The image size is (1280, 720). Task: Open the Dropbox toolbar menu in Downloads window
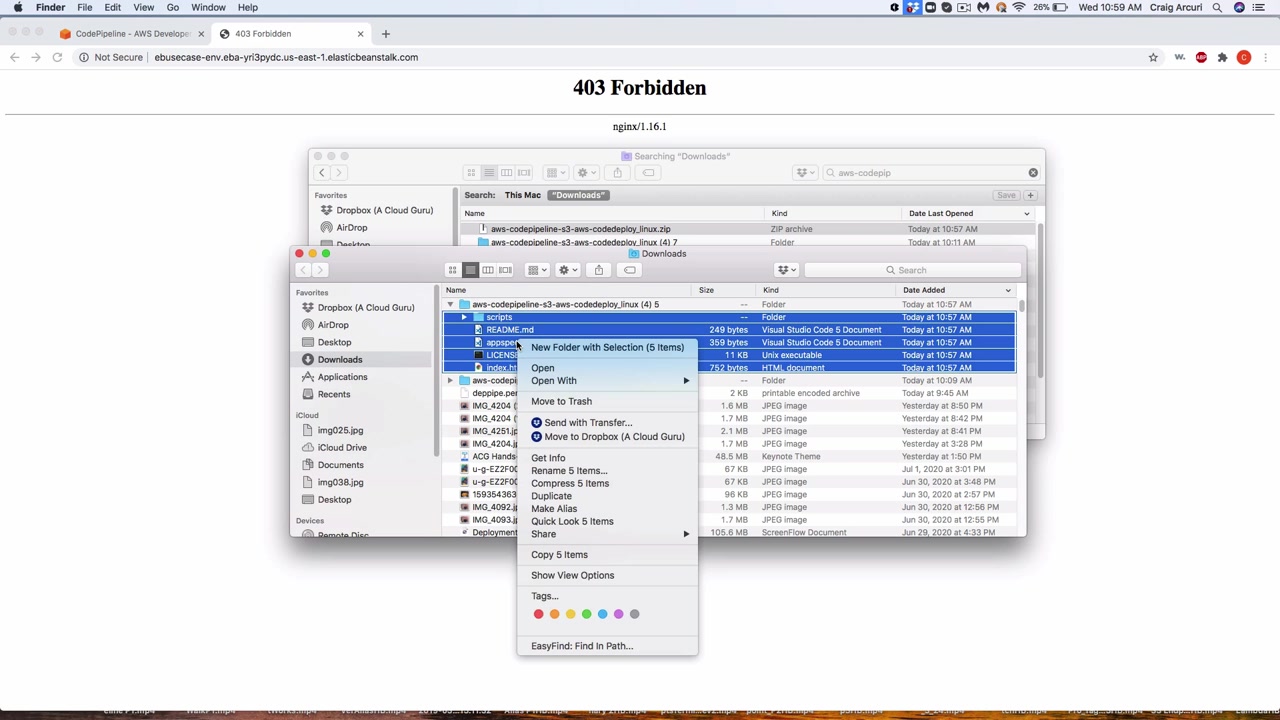point(787,270)
